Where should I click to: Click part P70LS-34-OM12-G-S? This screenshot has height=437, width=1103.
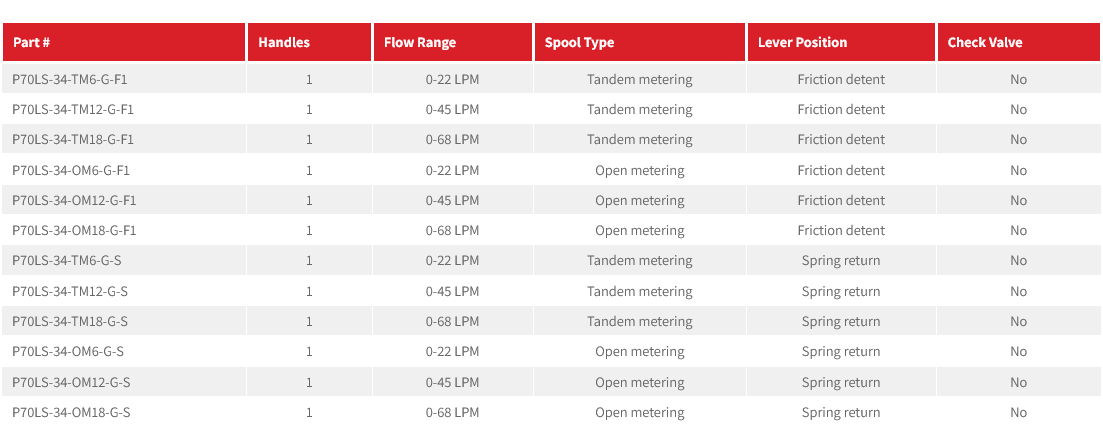pos(71,382)
